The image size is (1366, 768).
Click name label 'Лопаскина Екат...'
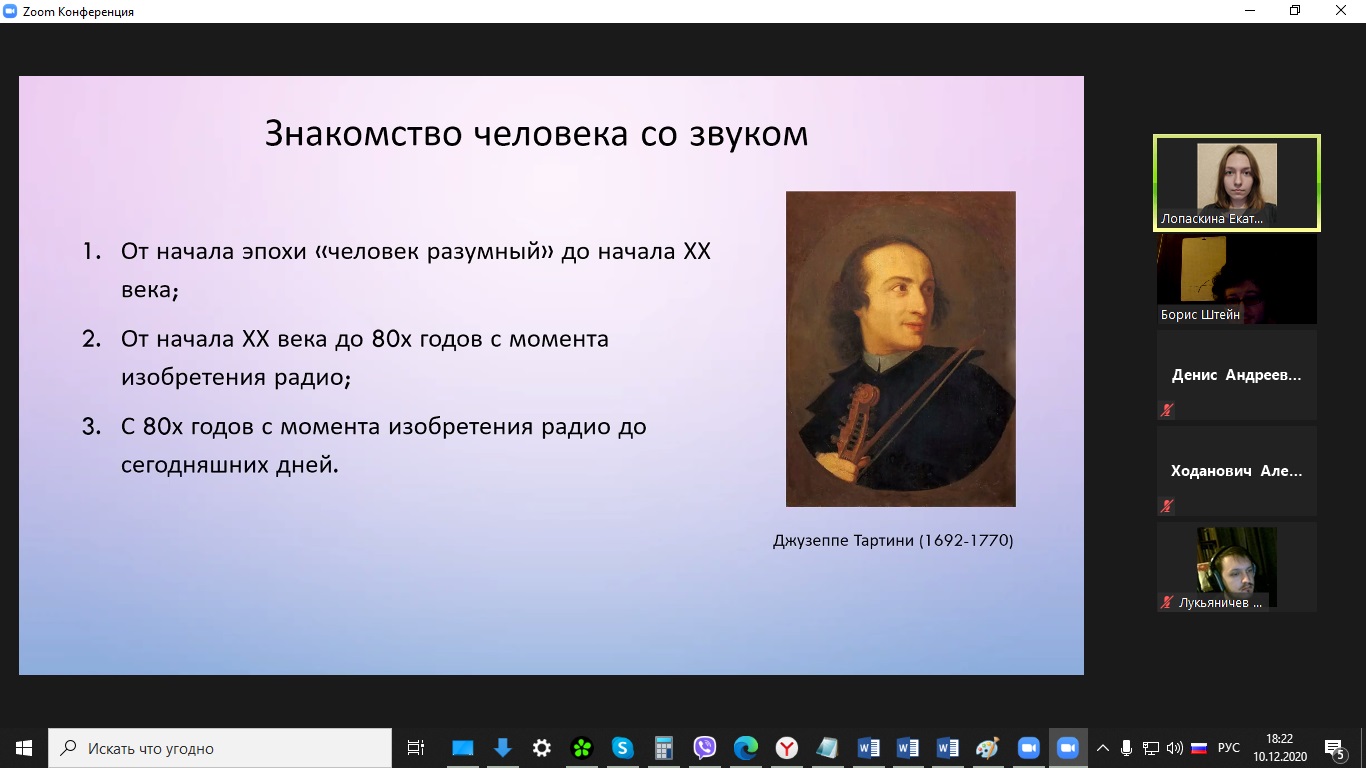click(1212, 218)
